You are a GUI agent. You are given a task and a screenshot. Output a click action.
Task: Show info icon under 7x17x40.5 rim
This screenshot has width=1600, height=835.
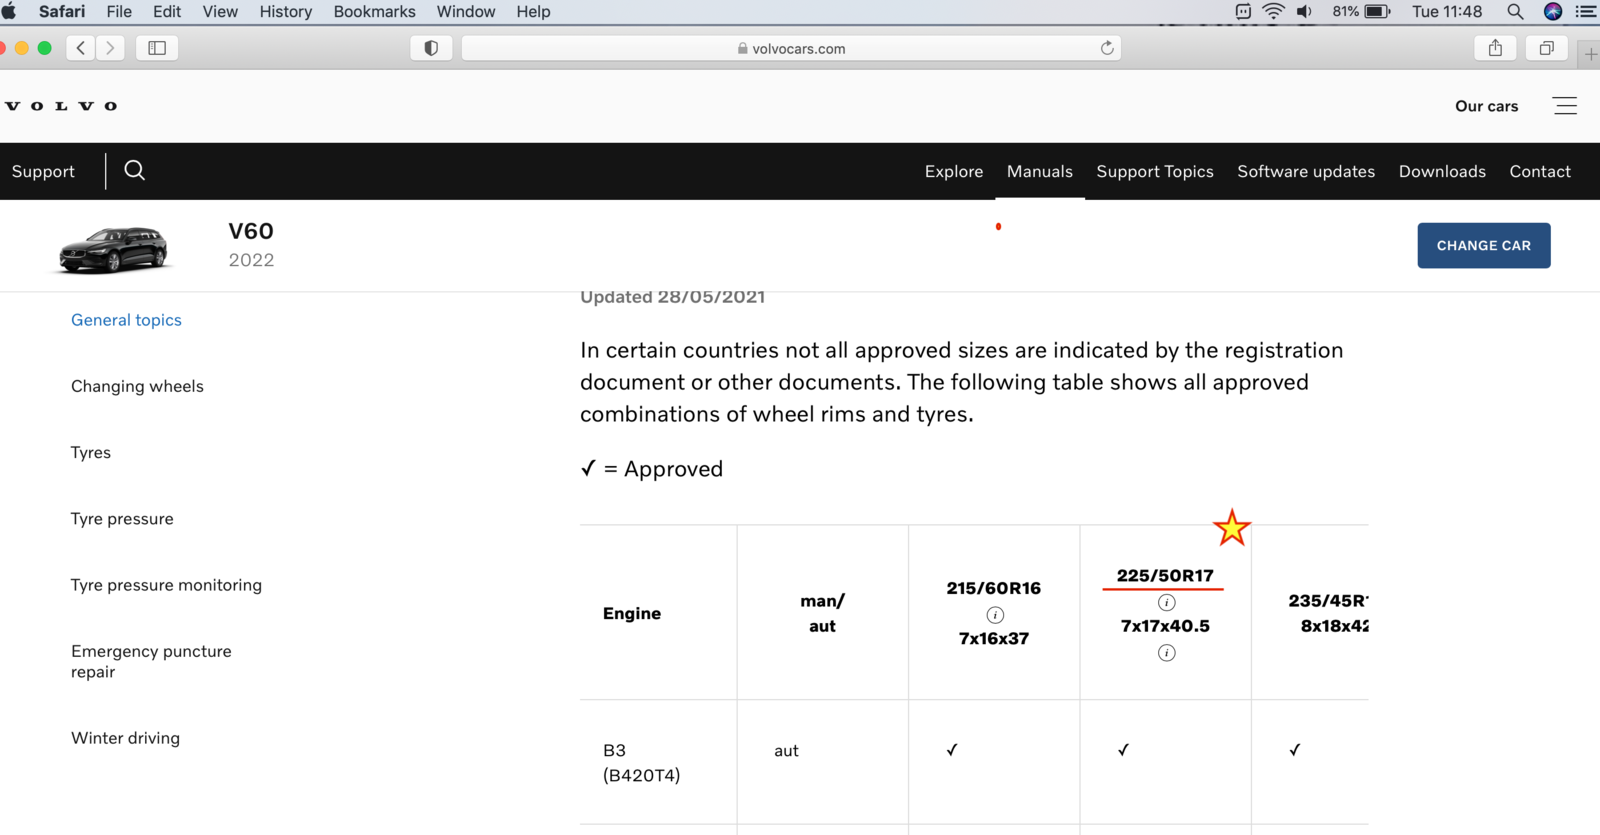[x=1166, y=653]
